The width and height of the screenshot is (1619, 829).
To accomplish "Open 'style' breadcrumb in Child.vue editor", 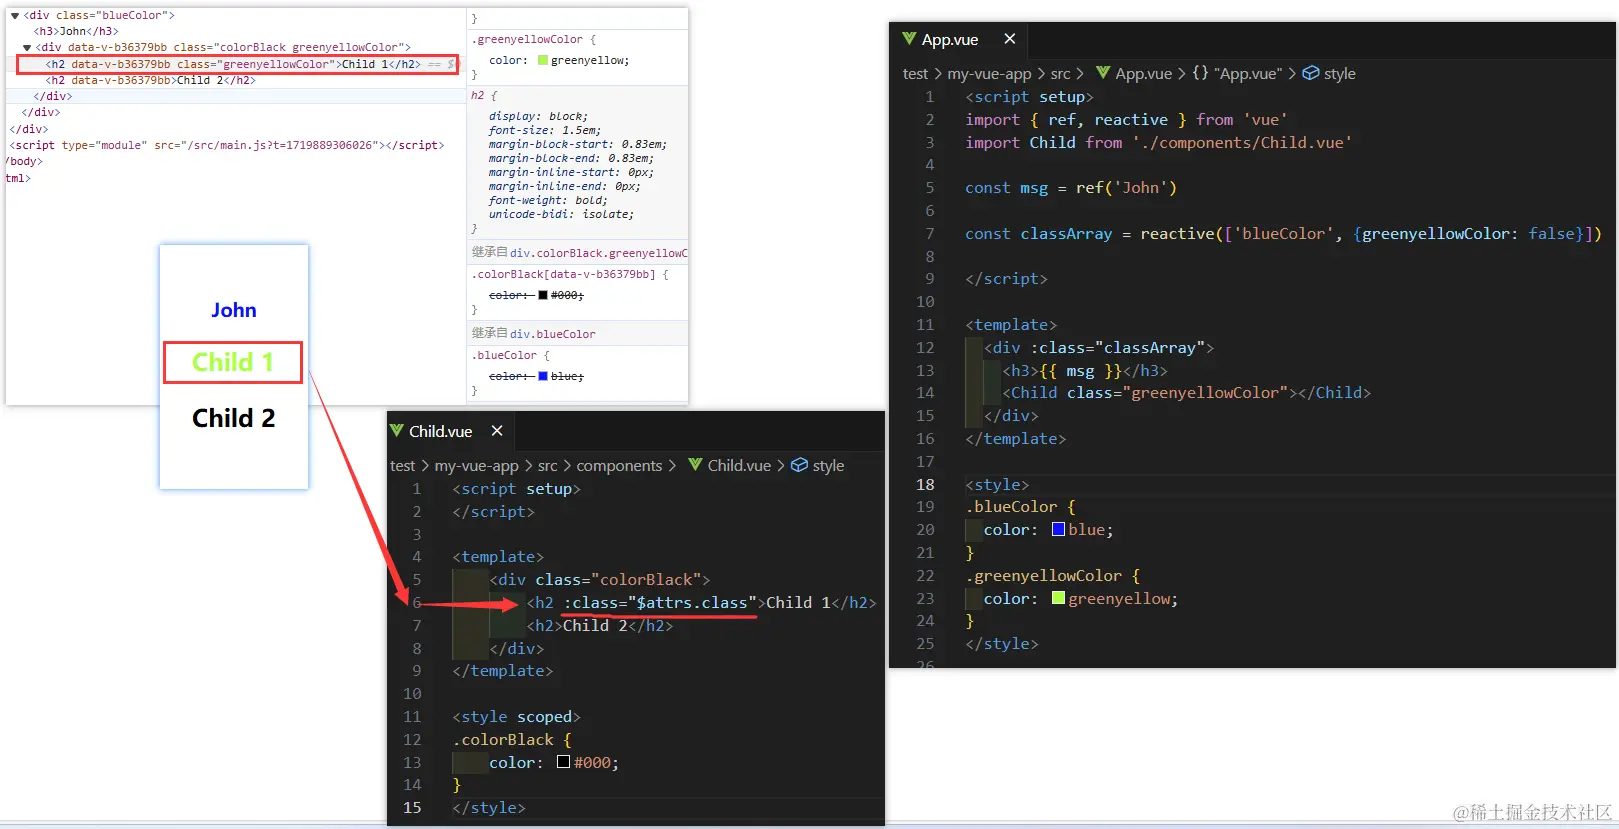I will click(x=828, y=466).
